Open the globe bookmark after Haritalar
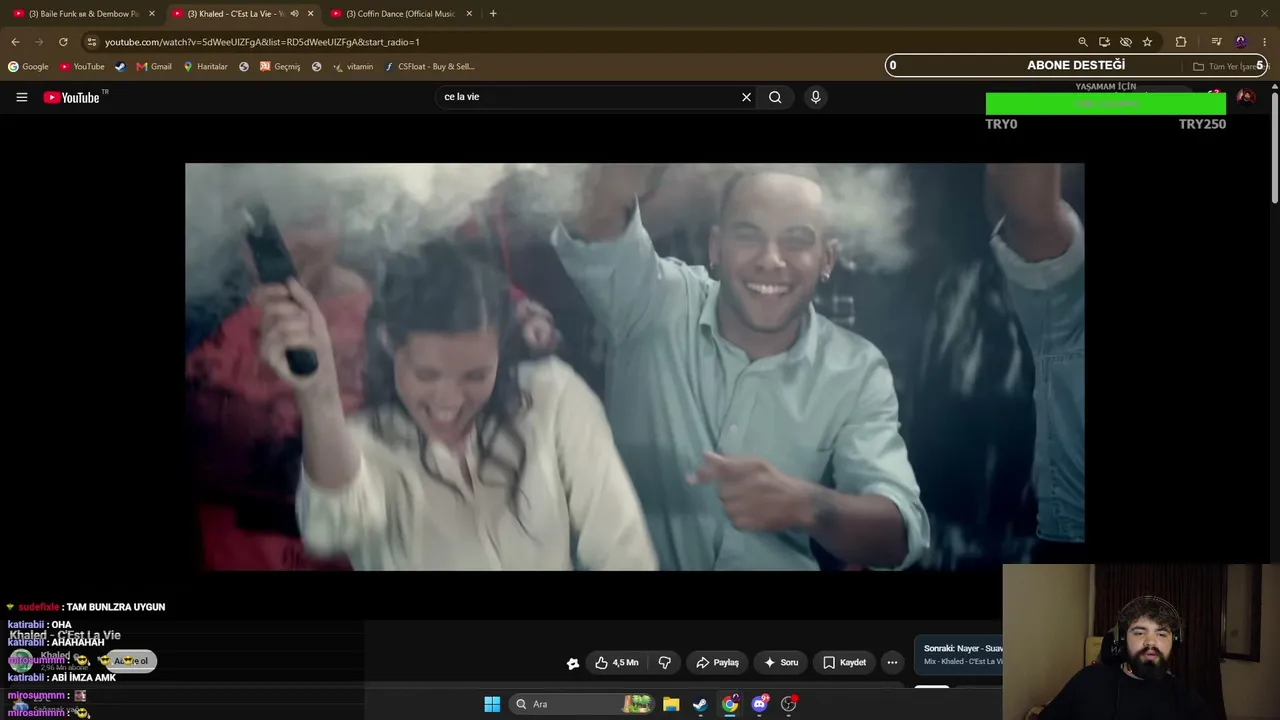The width and height of the screenshot is (1280, 720). click(244, 67)
